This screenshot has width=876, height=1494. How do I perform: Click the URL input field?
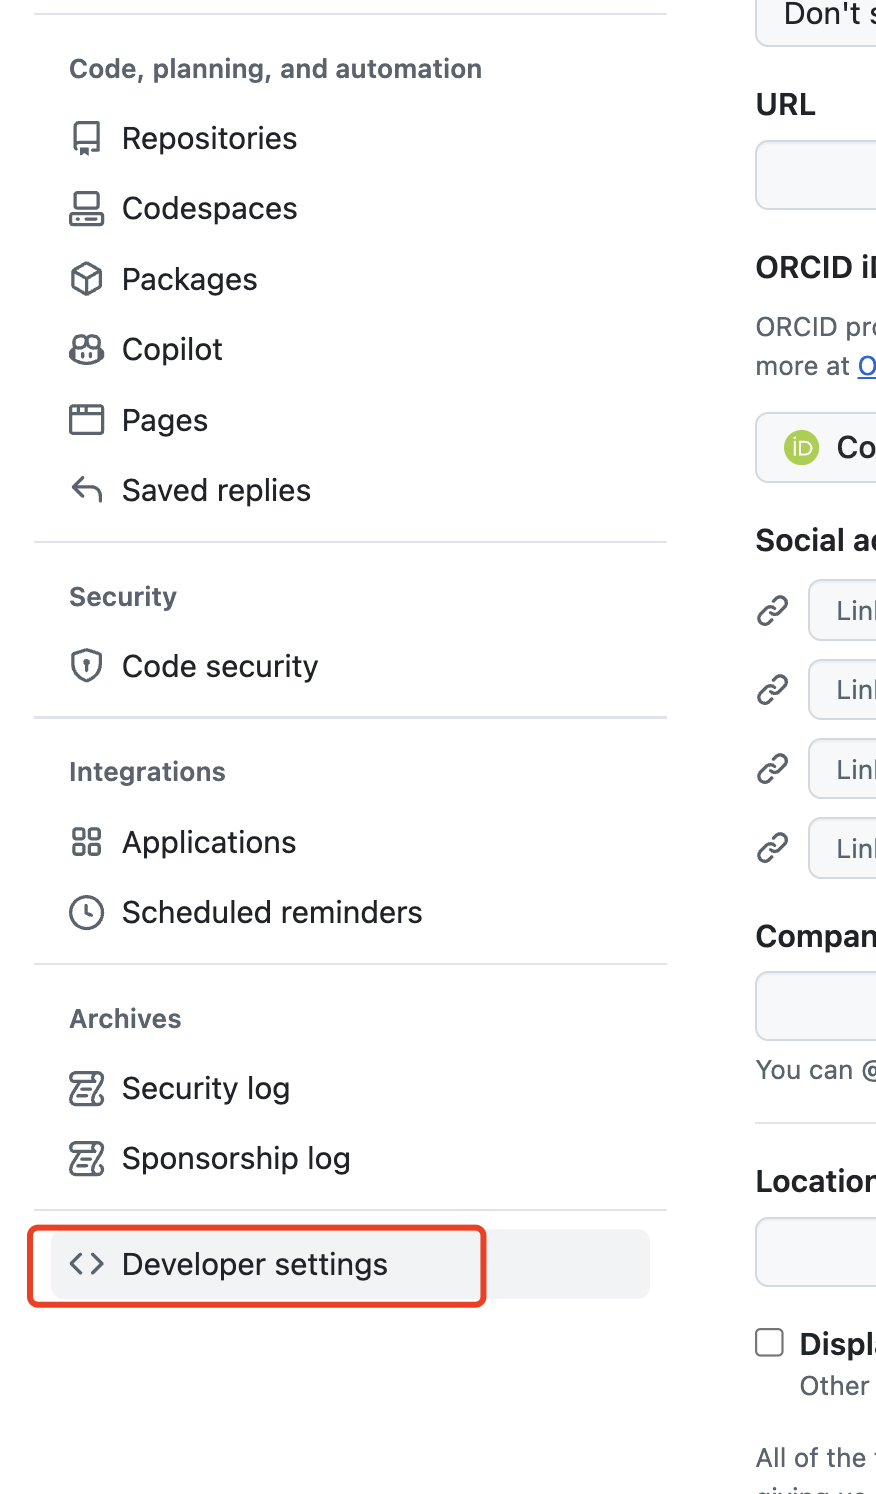tap(817, 175)
